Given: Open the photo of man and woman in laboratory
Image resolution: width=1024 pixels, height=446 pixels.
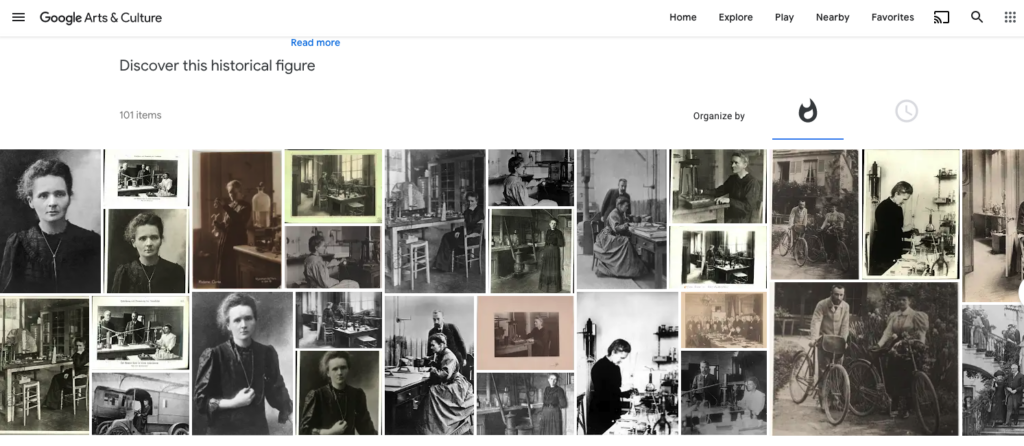Looking at the screenshot, I should pos(724,392).
